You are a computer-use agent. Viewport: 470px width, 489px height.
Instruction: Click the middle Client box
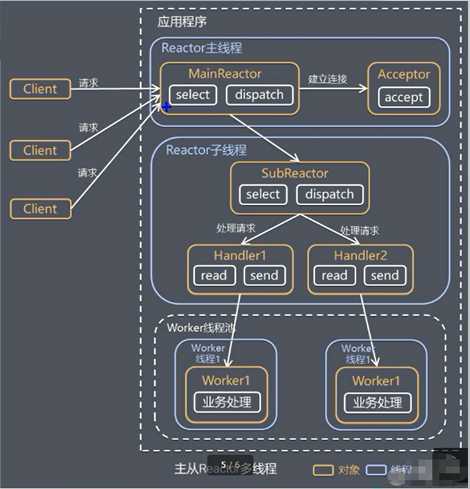click(40, 150)
